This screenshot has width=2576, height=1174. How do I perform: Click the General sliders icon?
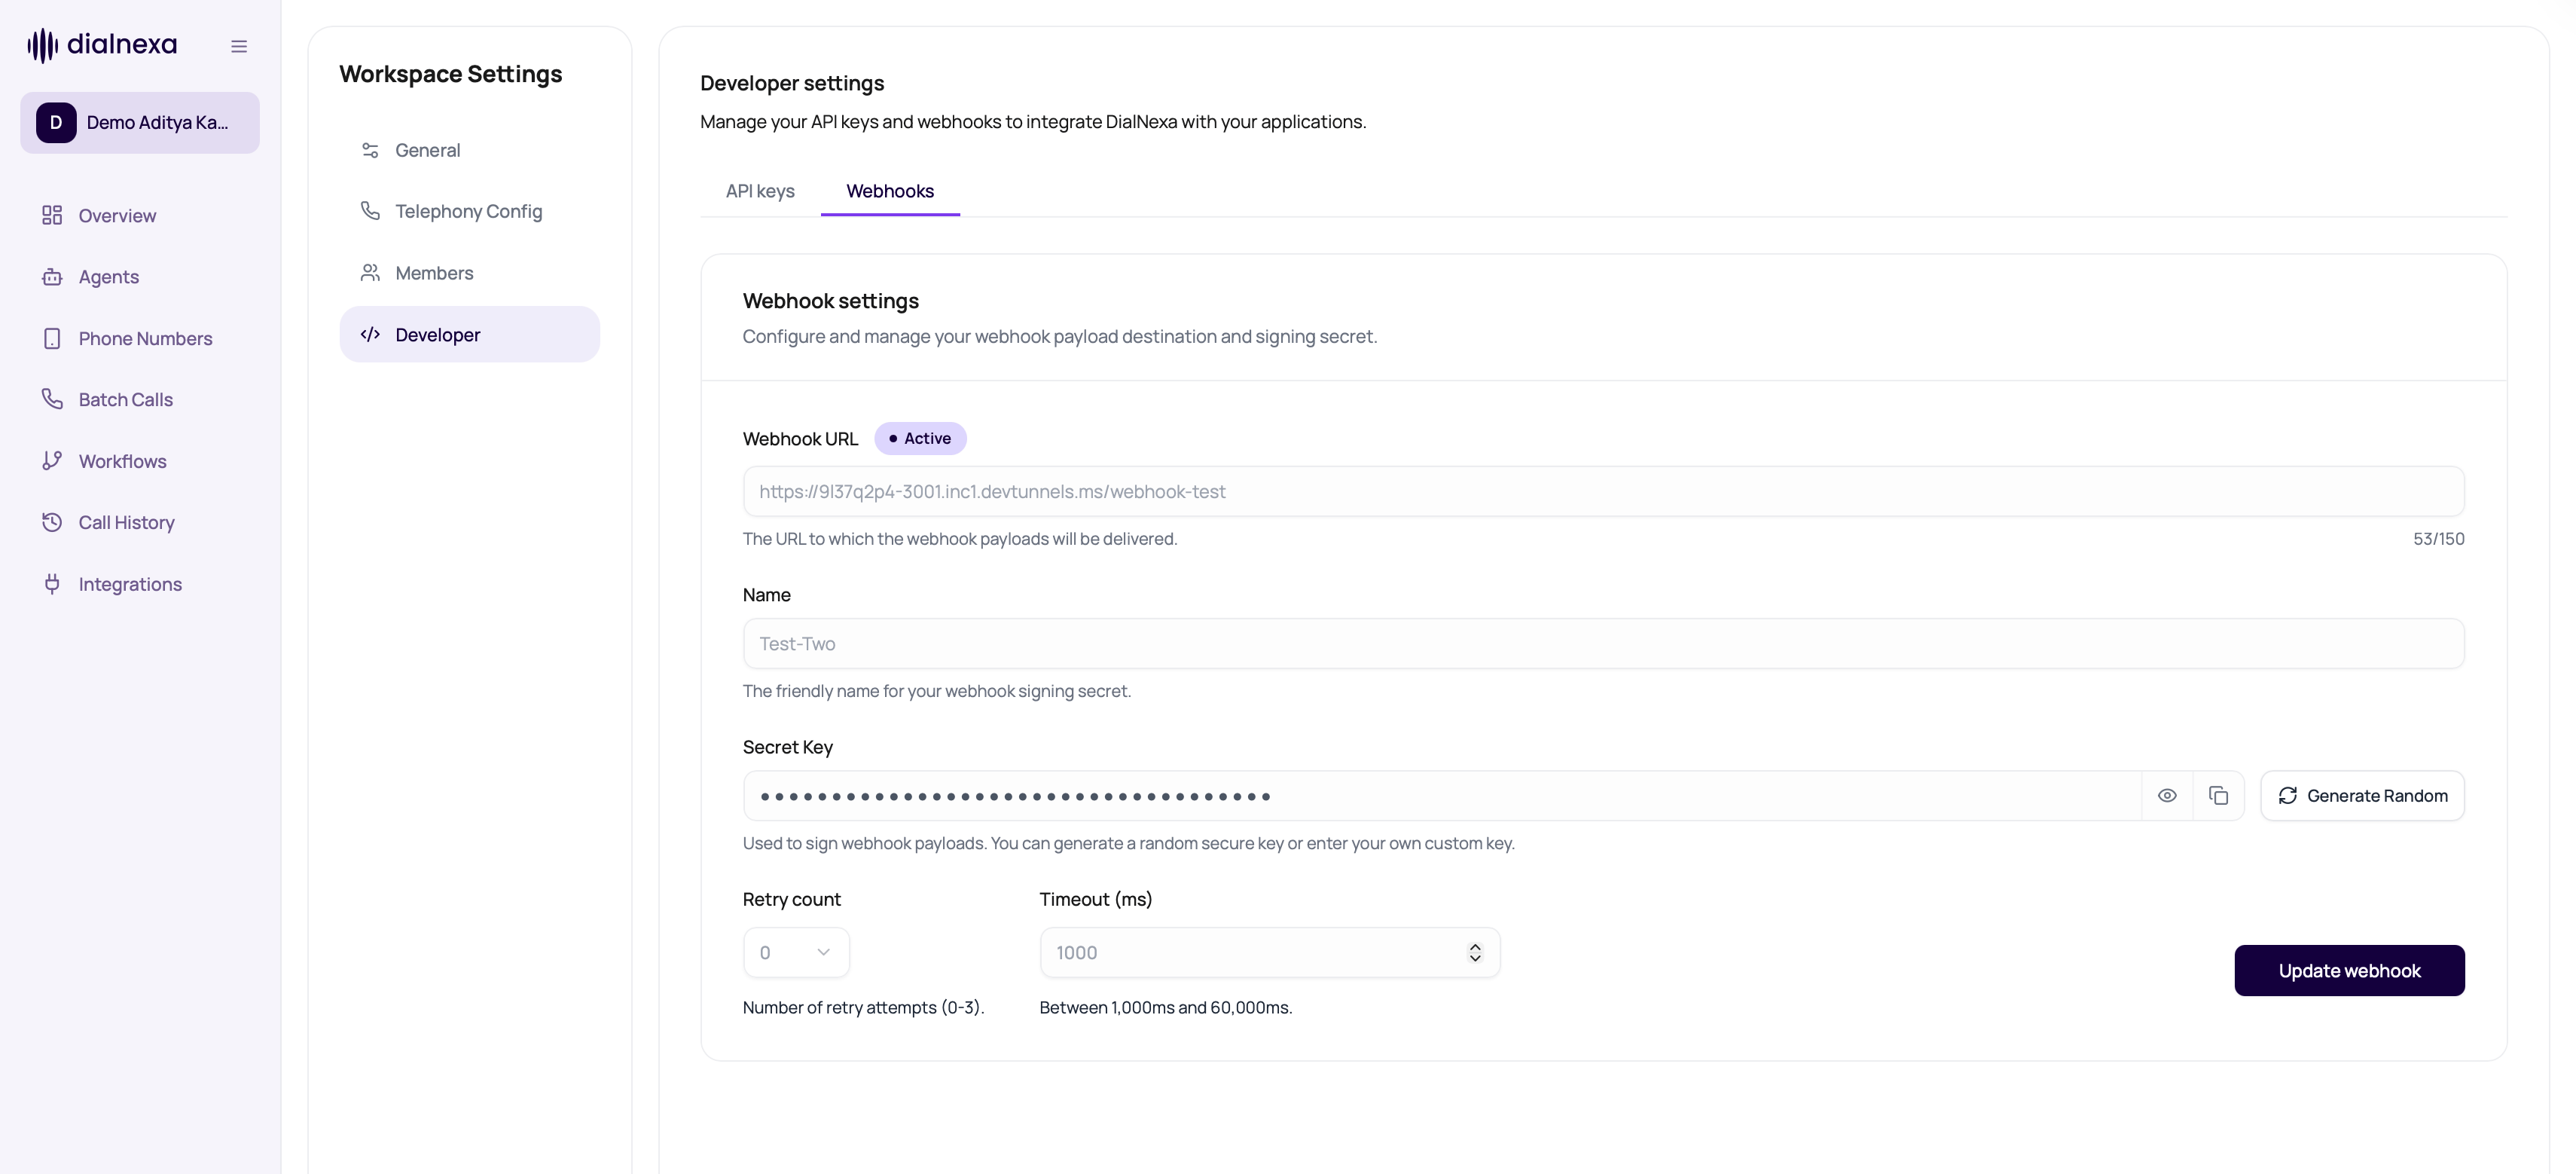click(370, 150)
